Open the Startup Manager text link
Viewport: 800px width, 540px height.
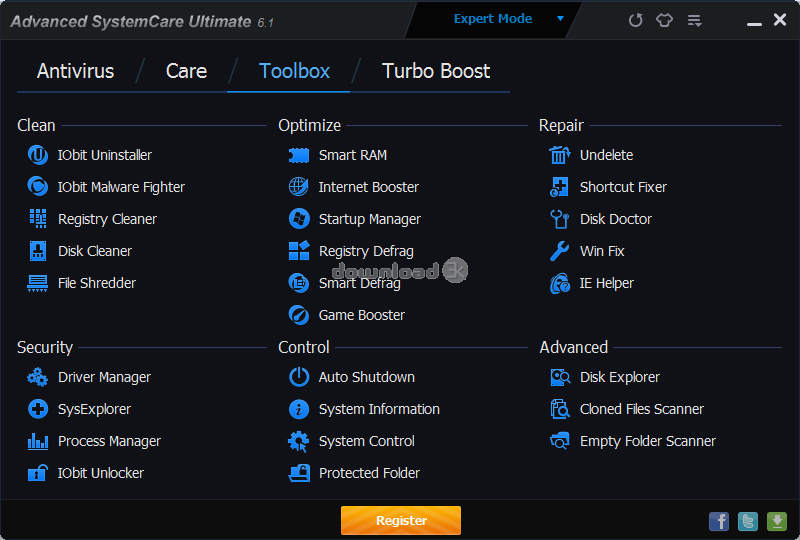[369, 219]
